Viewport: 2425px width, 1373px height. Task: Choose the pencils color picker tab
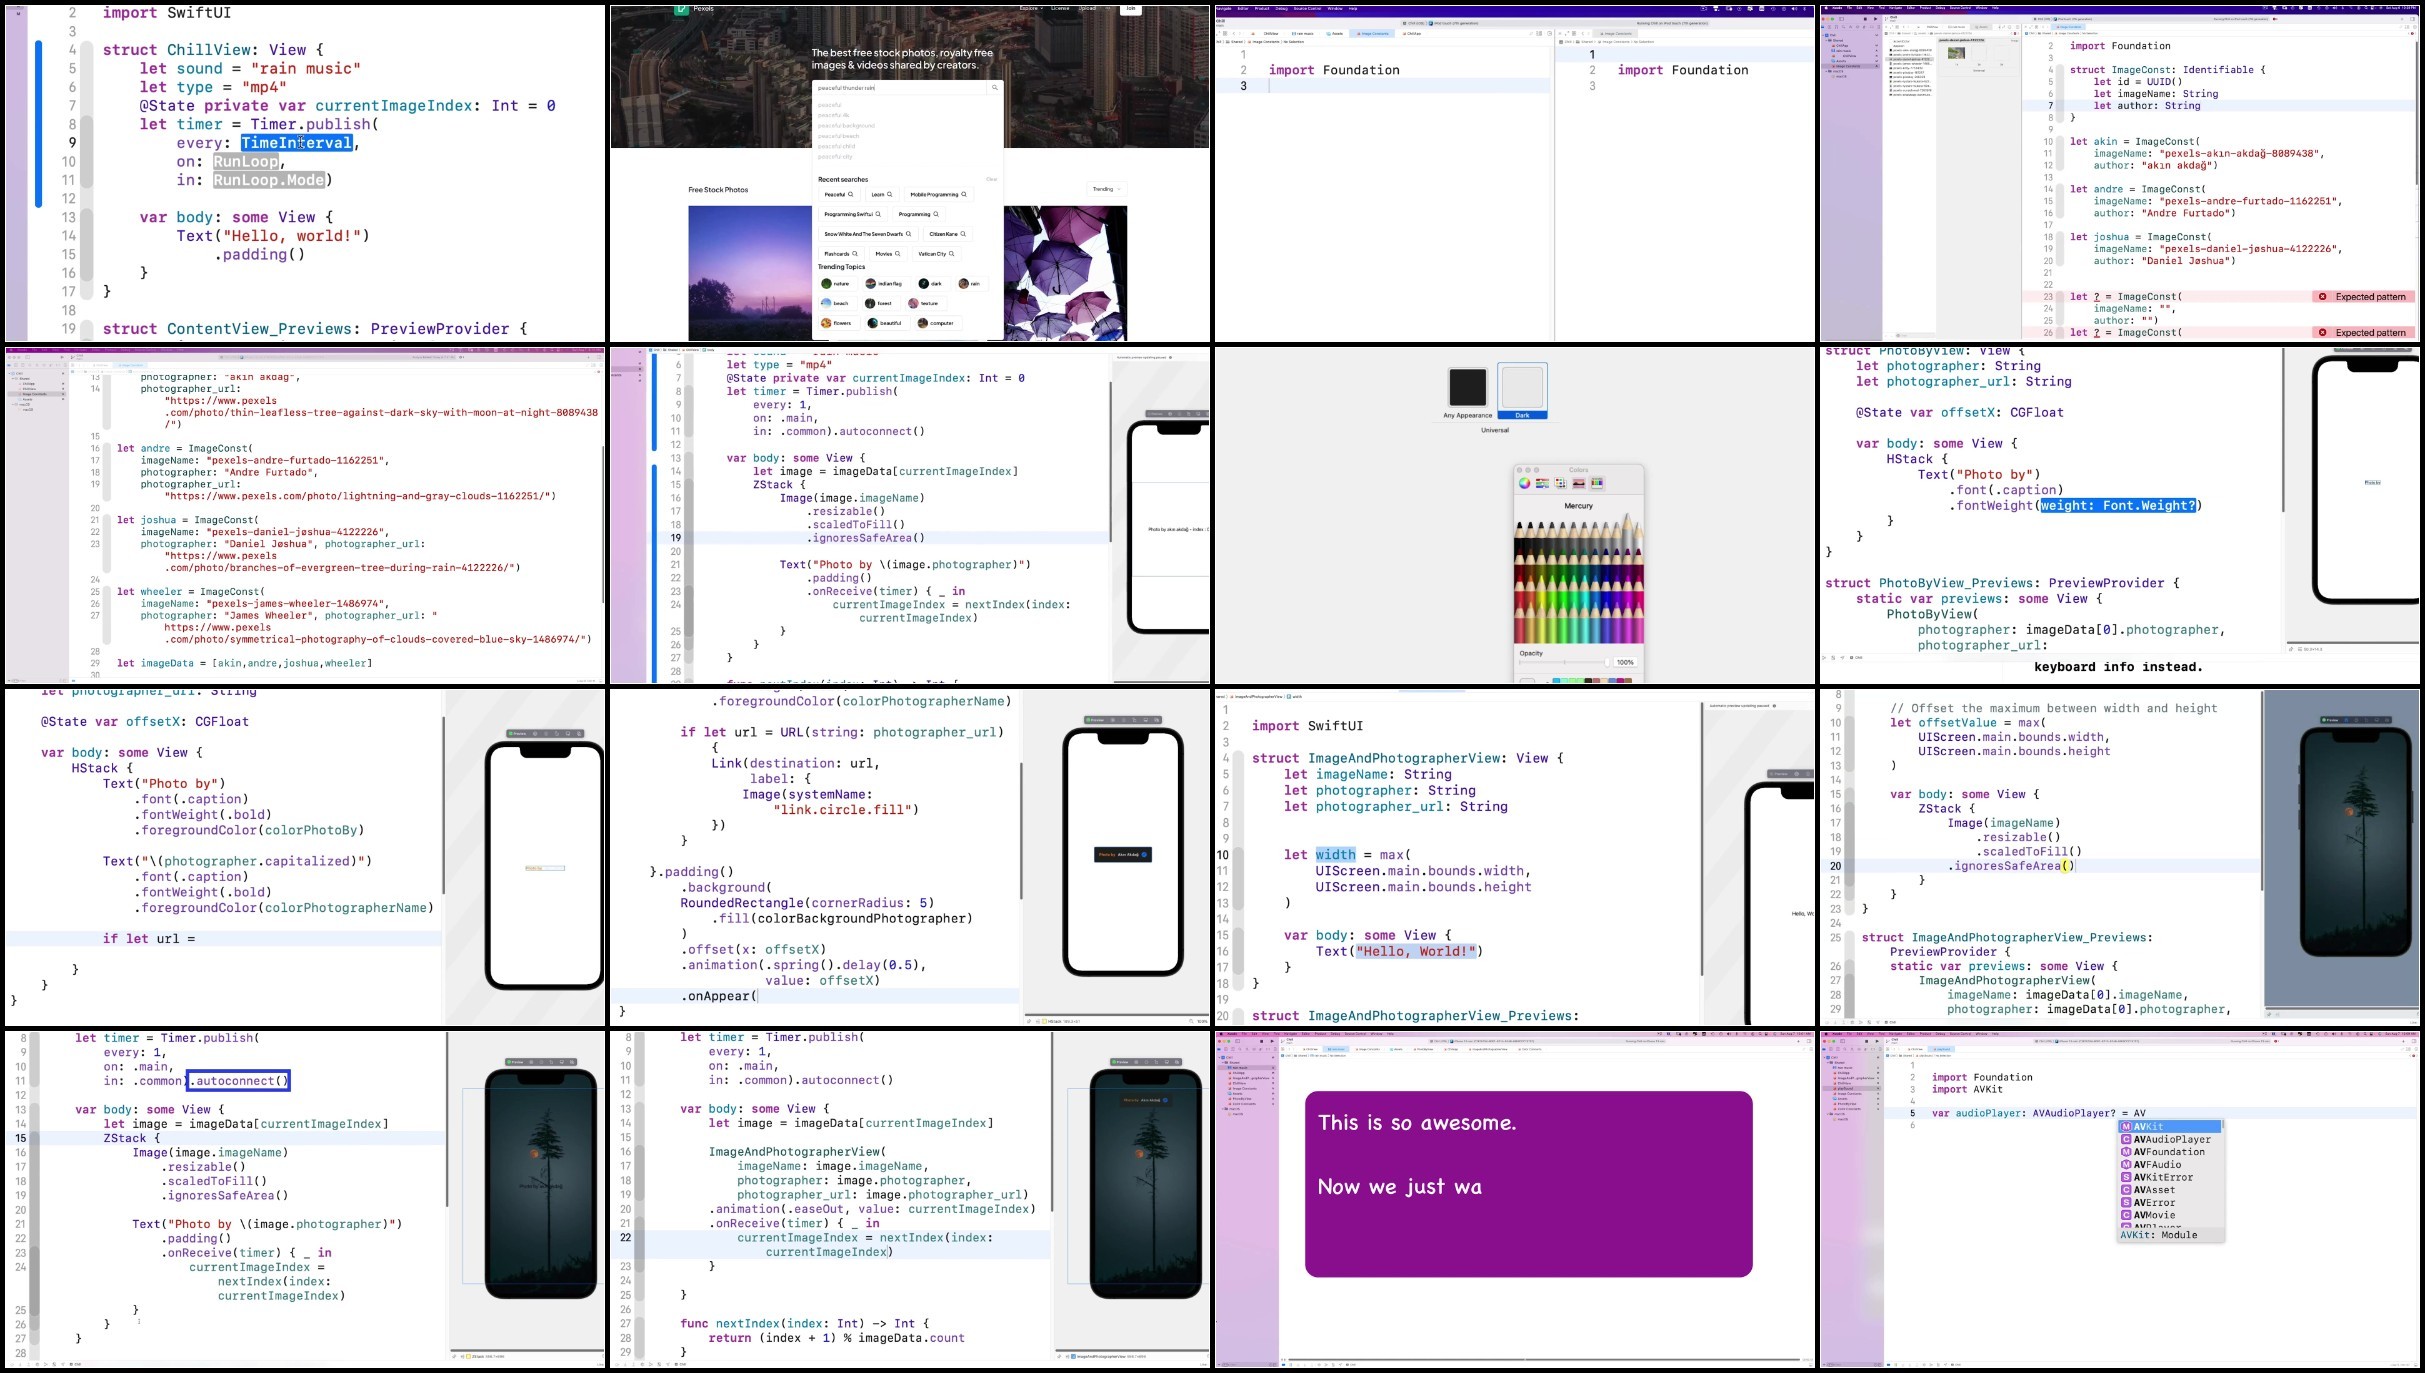1597,483
